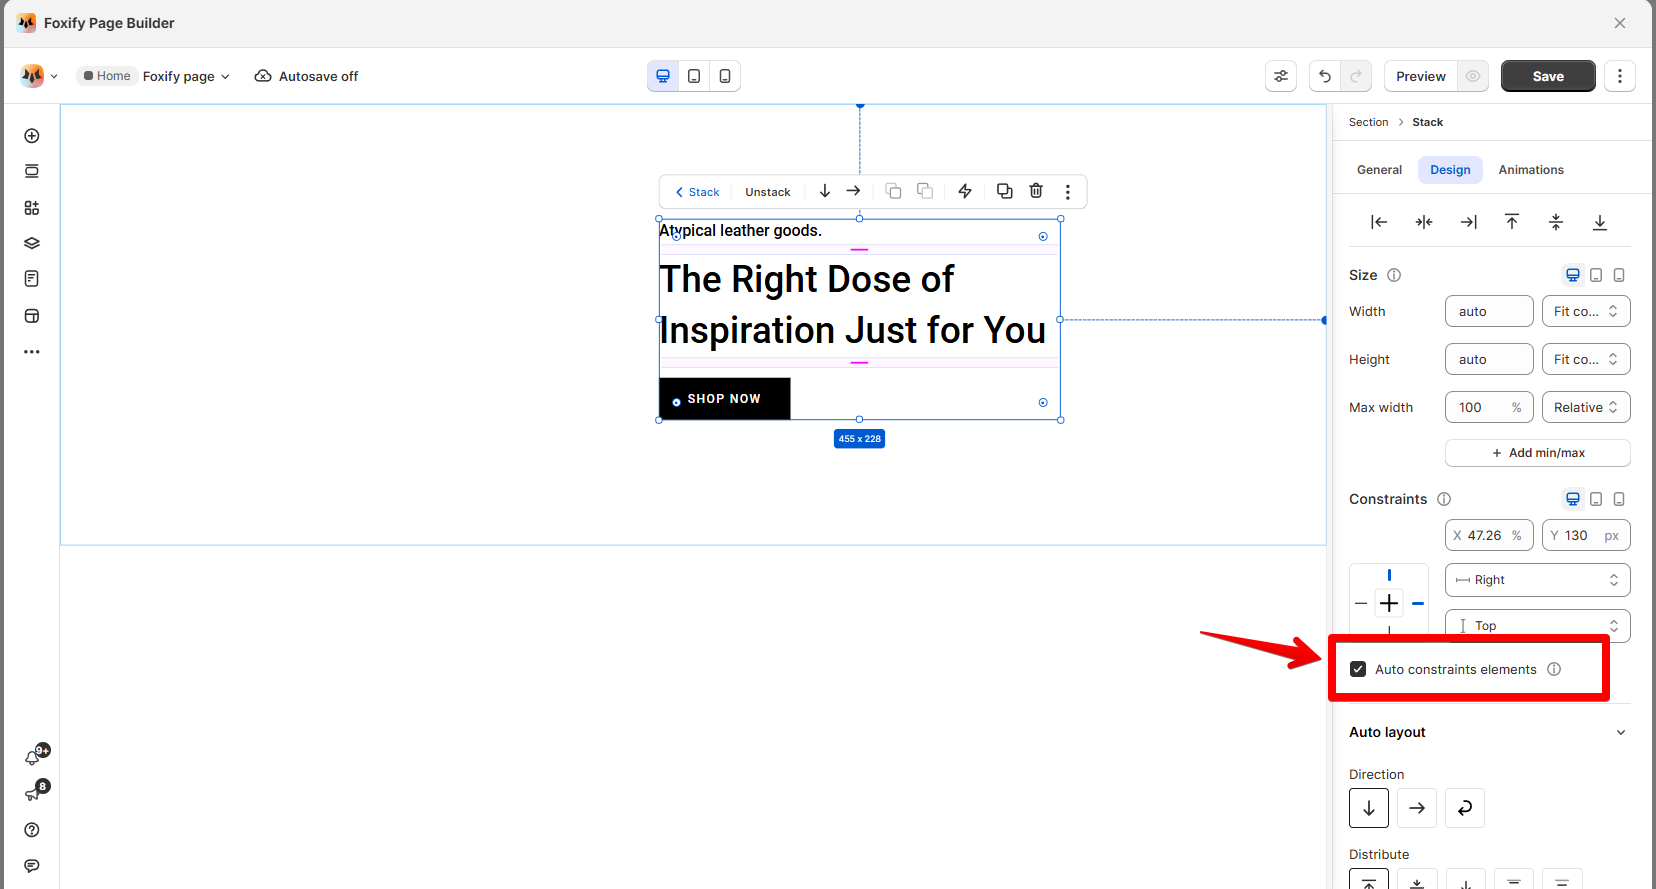Image resolution: width=1656 pixels, height=889 pixels.
Task: Open notifications bell with 9+ badge
Action: (x=35, y=756)
